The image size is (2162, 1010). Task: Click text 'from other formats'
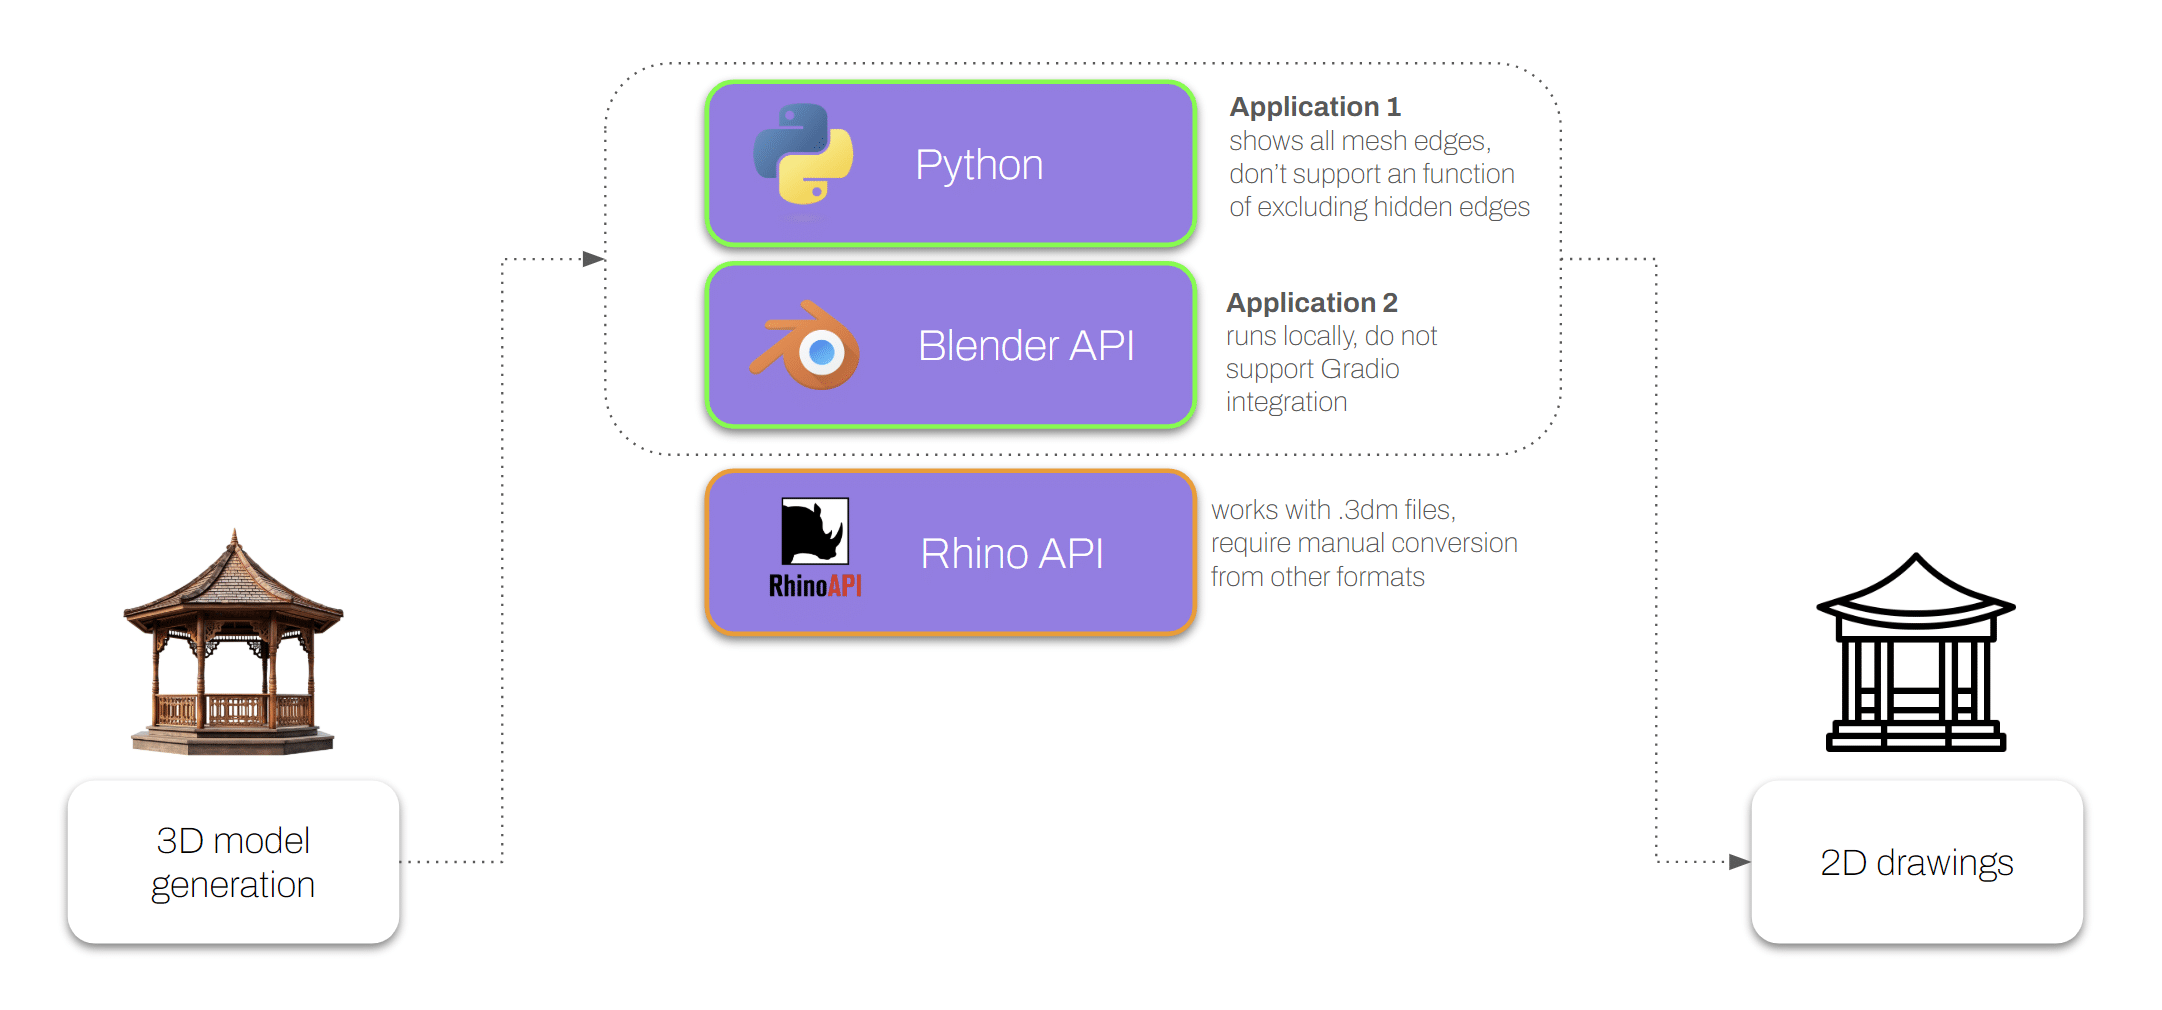point(1318,577)
